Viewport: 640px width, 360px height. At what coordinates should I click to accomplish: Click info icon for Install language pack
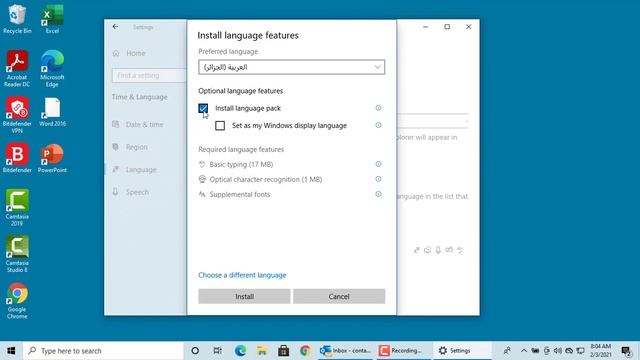tap(378, 108)
